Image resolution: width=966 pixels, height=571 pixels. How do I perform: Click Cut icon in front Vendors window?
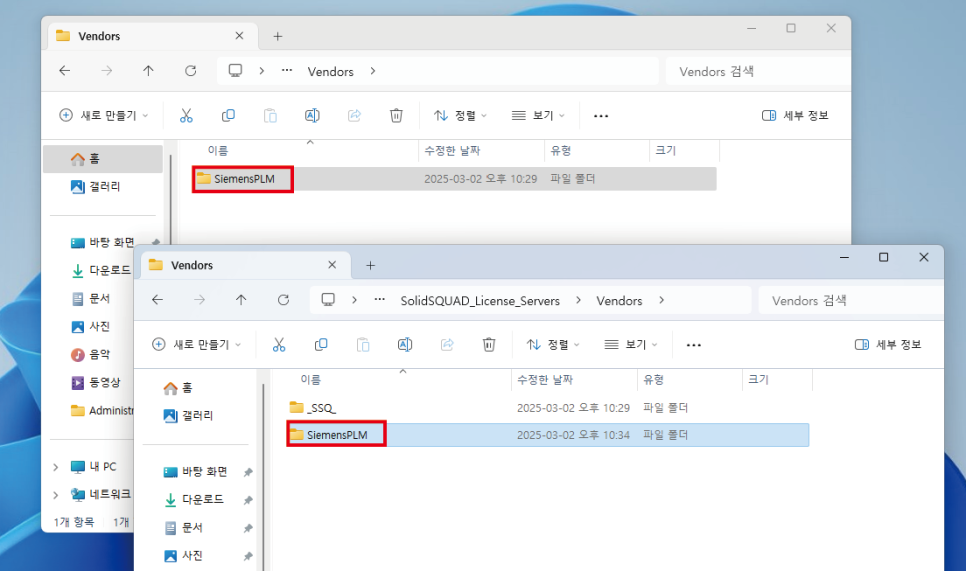click(x=279, y=345)
